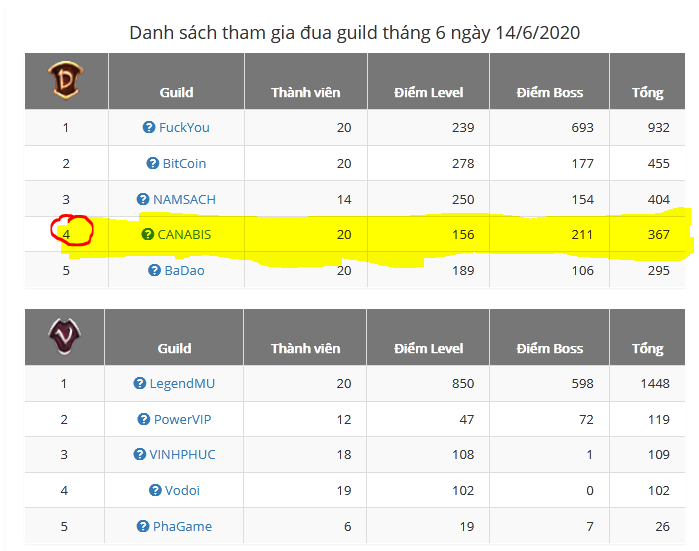Image resolution: width=699 pixels, height=551 pixels.
Task: Click the question icon beside BitCoin guild
Action: (153, 163)
